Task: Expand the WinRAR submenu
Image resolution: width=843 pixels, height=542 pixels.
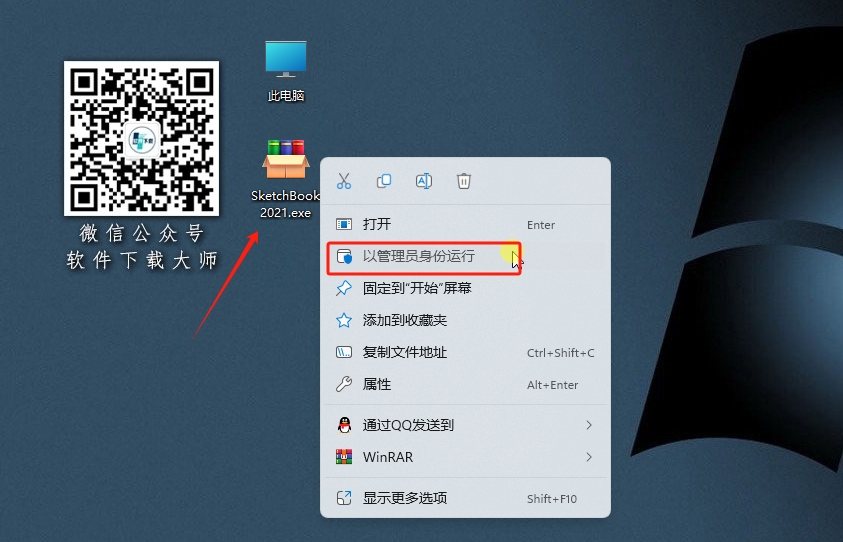Action: (465, 457)
